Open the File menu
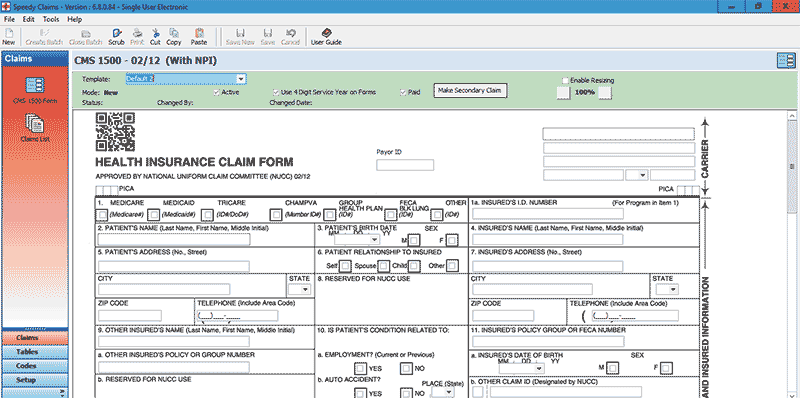The width and height of the screenshot is (800, 398). 9,19
